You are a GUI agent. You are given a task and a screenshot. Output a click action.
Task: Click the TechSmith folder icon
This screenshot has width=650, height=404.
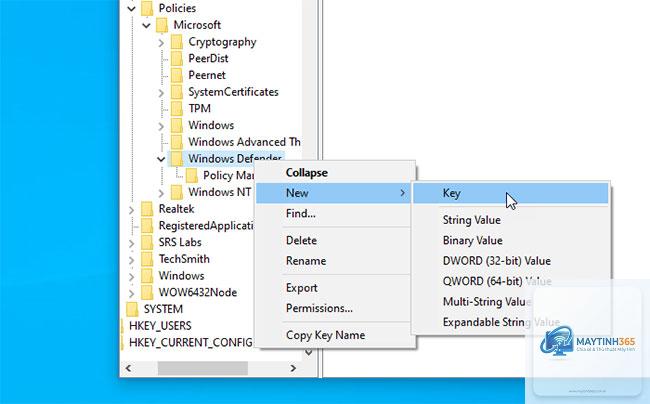click(147, 259)
